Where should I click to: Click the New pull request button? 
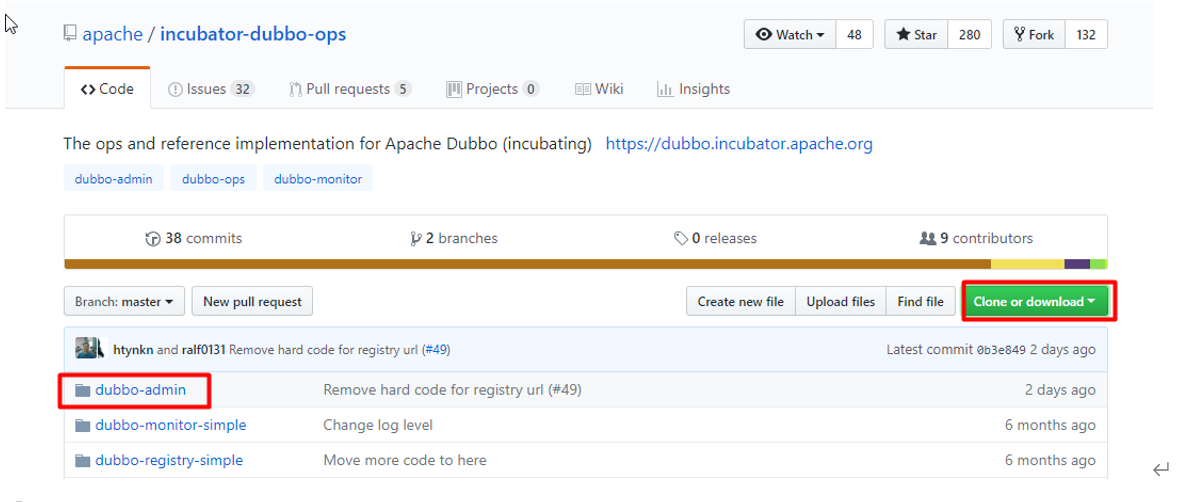252,301
